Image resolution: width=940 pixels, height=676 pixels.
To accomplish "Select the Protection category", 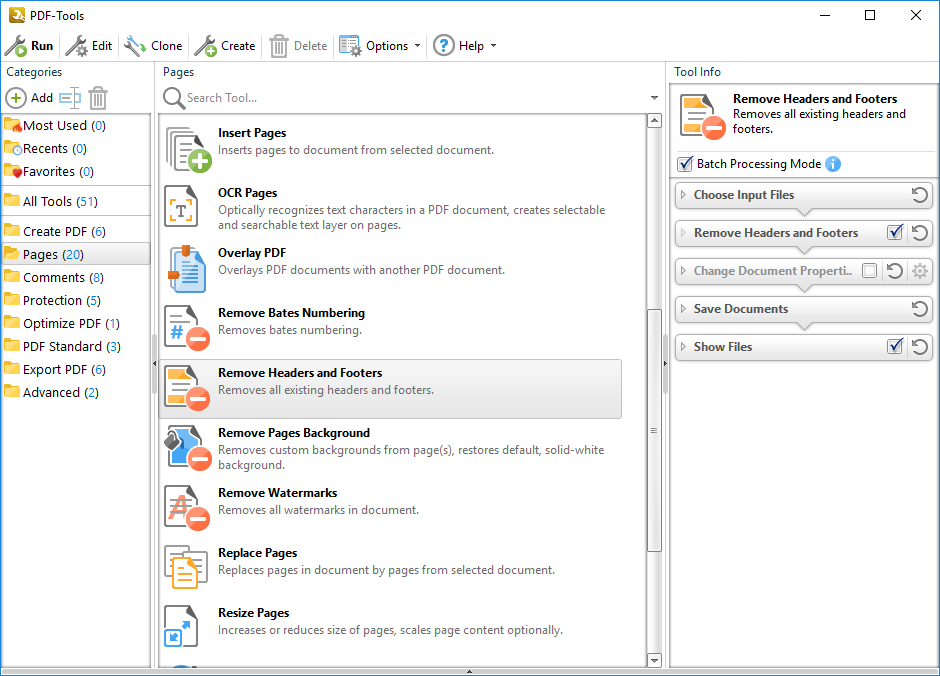I will coord(53,300).
